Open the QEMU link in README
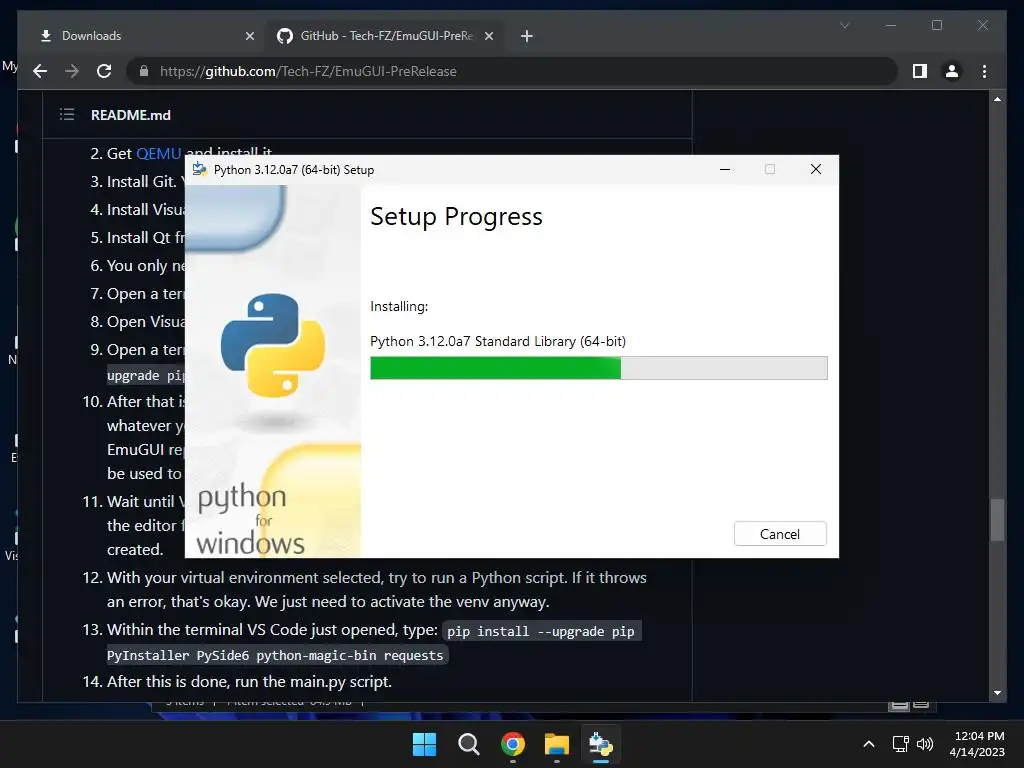The height and width of the screenshot is (768, 1024). click(159, 153)
